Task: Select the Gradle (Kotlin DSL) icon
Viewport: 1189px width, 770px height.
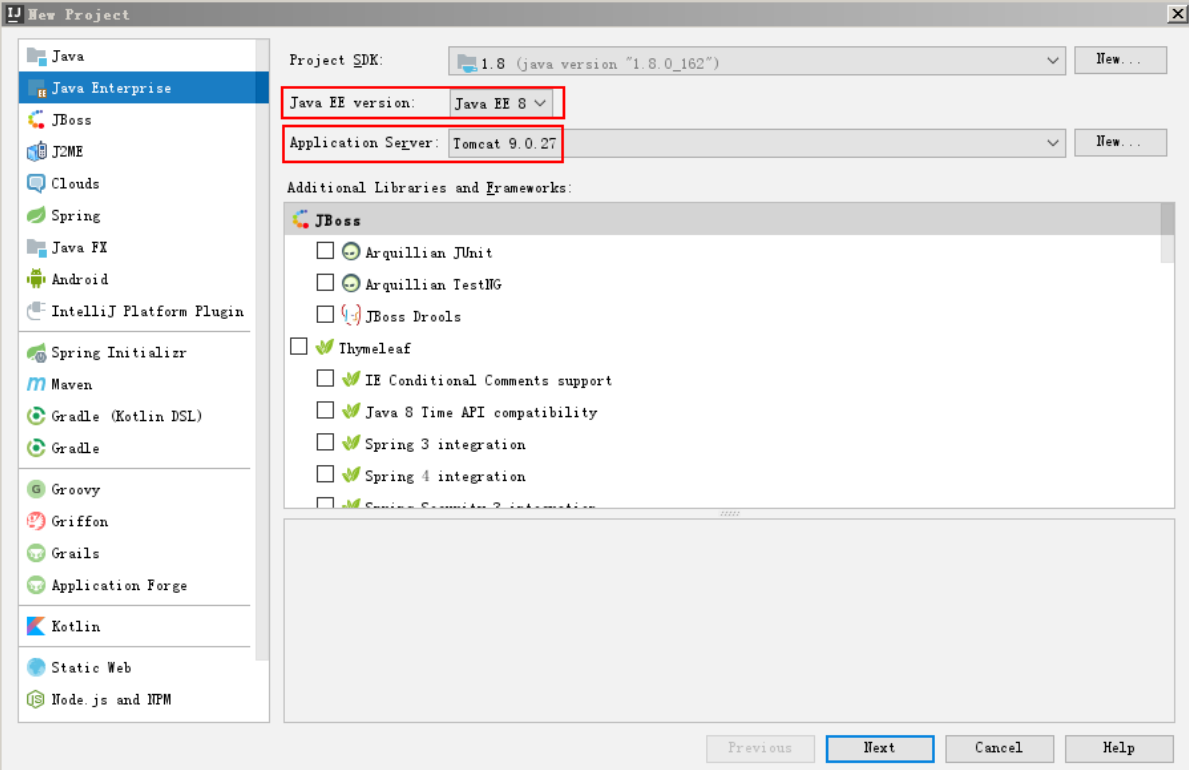Action: pyautogui.click(x=36, y=416)
